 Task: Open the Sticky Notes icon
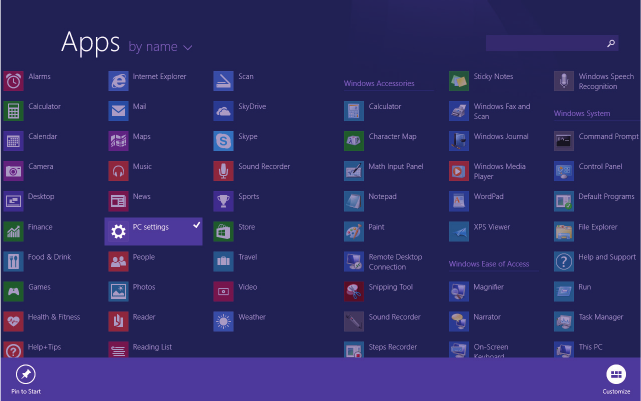[459, 81]
